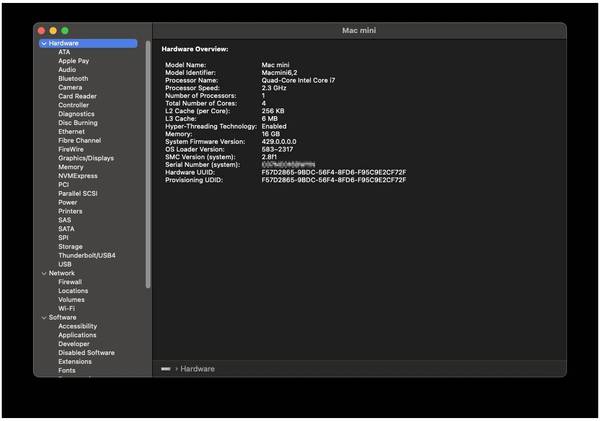The image size is (600, 421).
Task: Click OS Loader Version 583~2317
Action: (x=277, y=149)
